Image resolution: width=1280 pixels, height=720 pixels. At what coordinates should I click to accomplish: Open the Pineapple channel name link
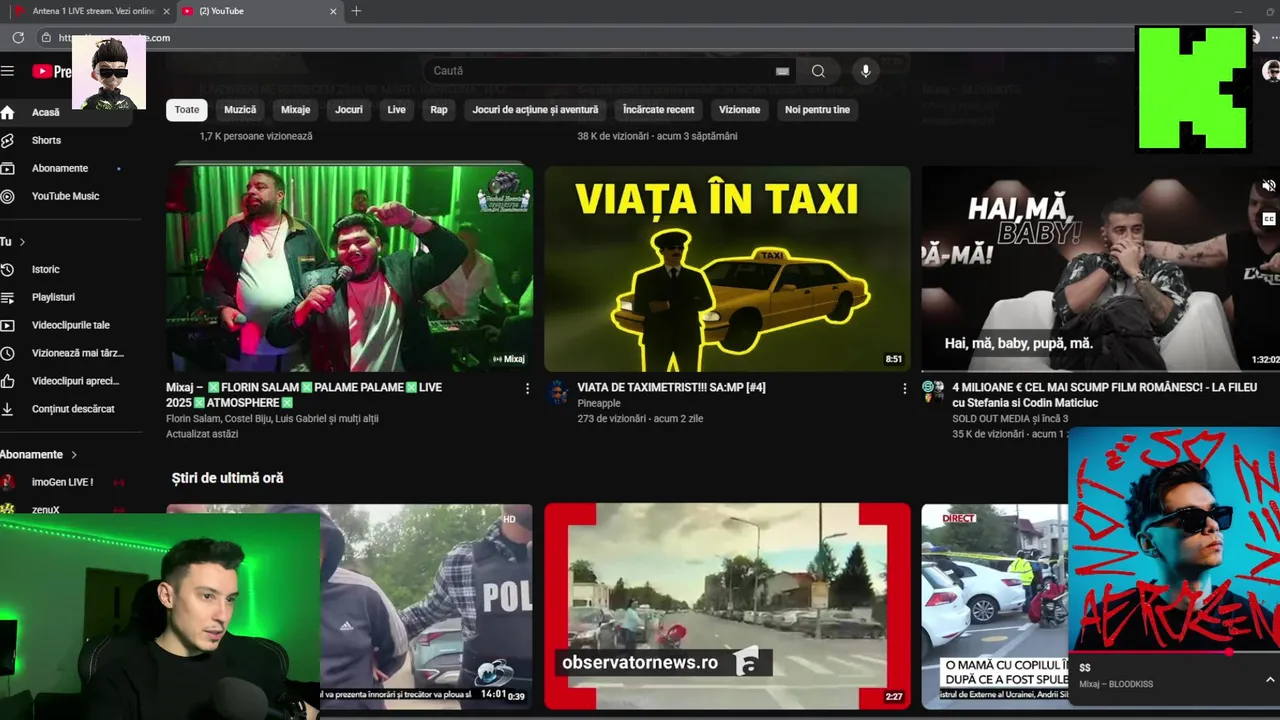pyautogui.click(x=599, y=403)
